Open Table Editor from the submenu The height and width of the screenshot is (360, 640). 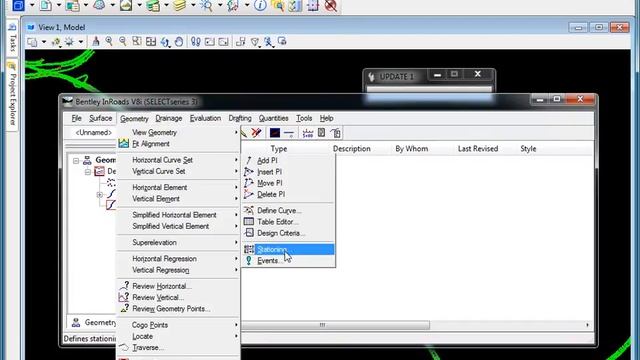[289, 222]
